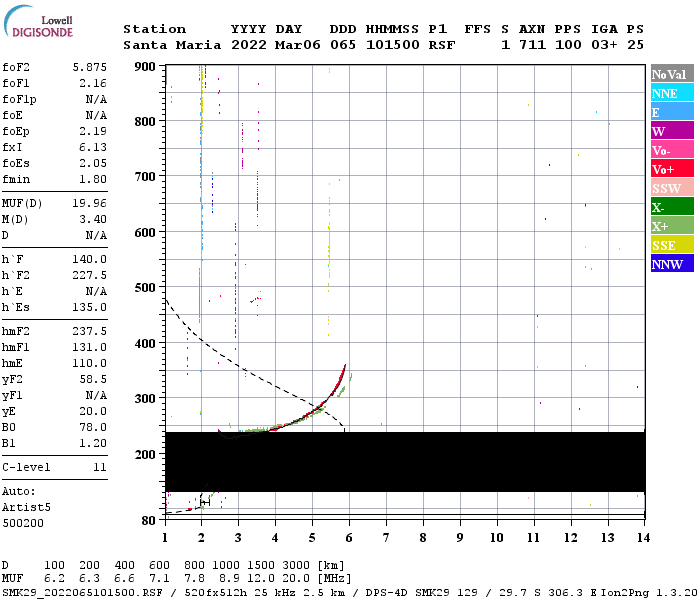The height and width of the screenshot is (600, 700).
Task: Click the Artist5 auto-scaling label
Action: (26, 508)
